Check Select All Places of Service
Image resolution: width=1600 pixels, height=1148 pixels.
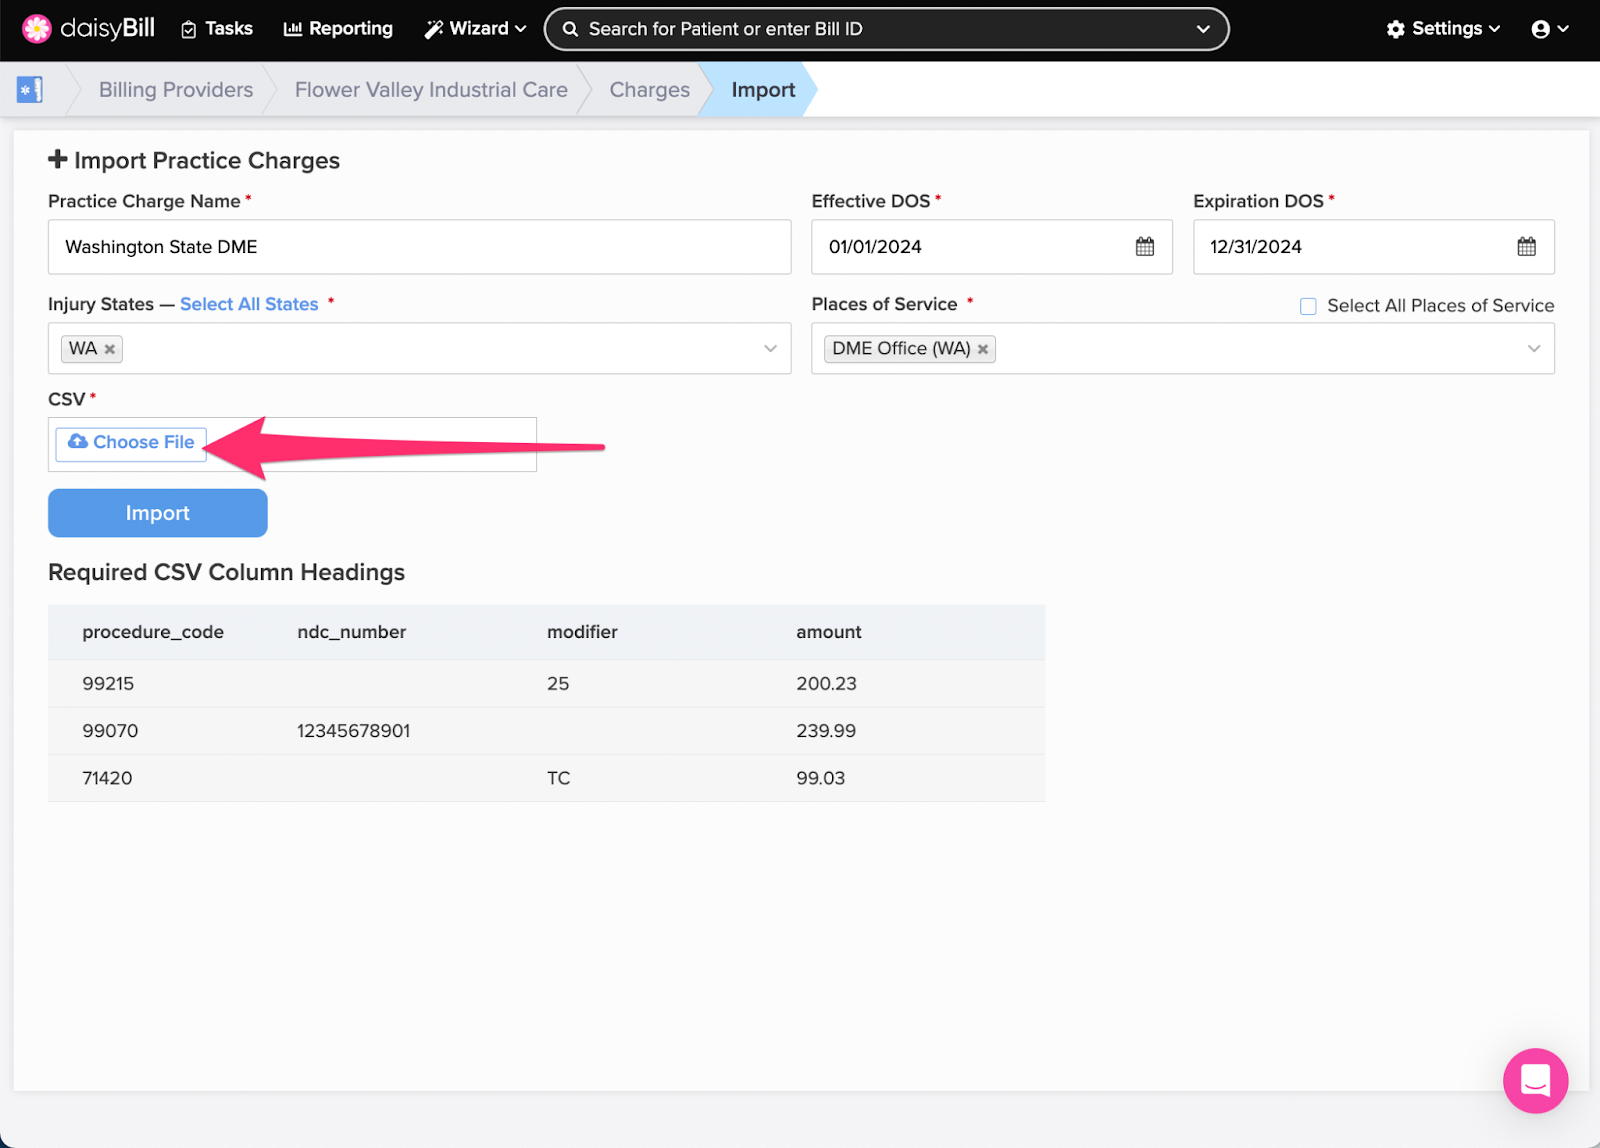pyautogui.click(x=1308, y=306)
